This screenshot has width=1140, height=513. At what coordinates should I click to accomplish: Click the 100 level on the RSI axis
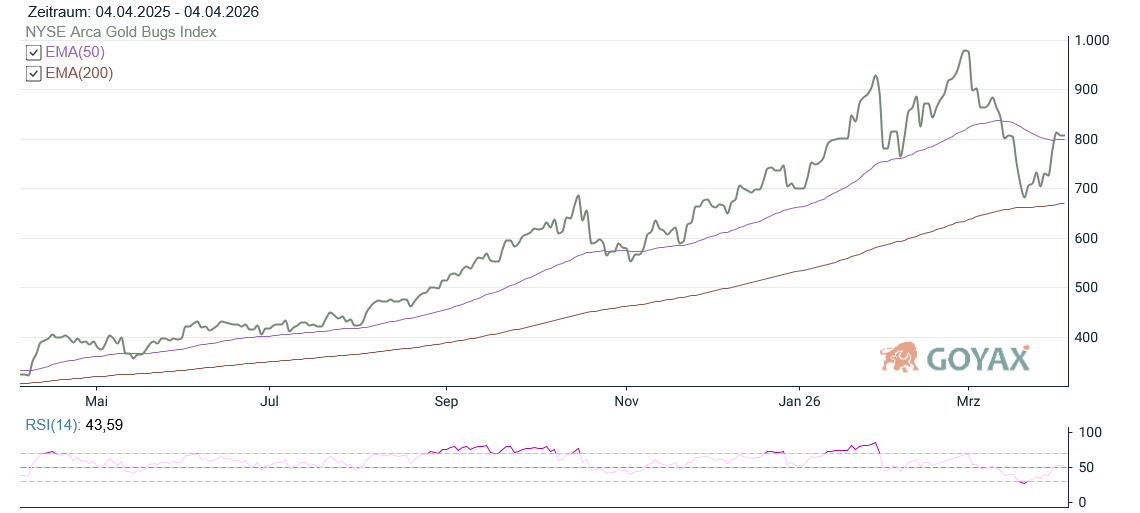1089,433
